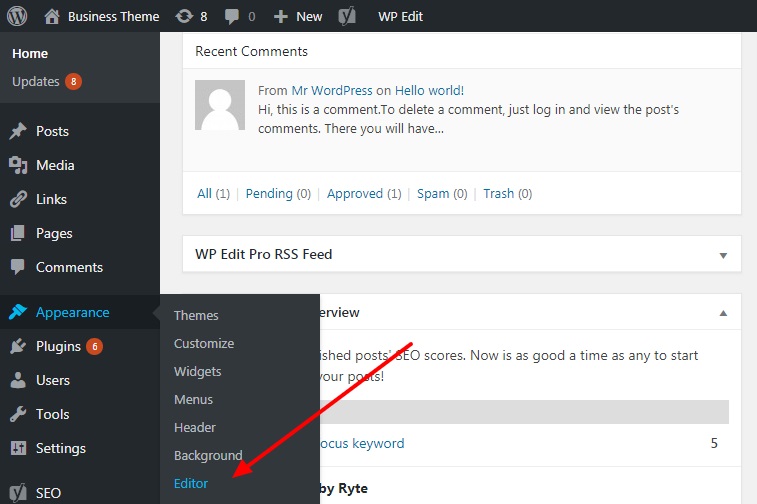The height and width of the screenshot is (504, 757).
Task: Go to the Media library
Action: (x=55, y=165)
